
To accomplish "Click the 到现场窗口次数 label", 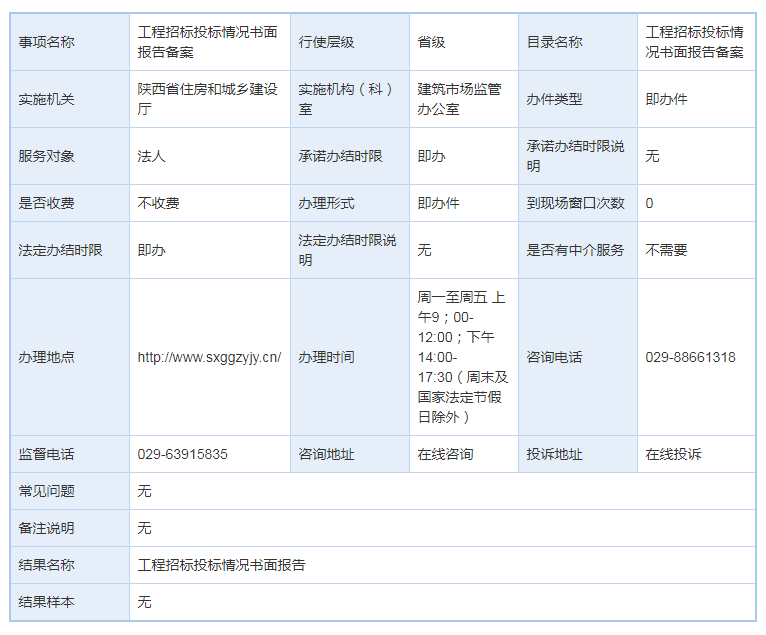I will coord(575,203).
